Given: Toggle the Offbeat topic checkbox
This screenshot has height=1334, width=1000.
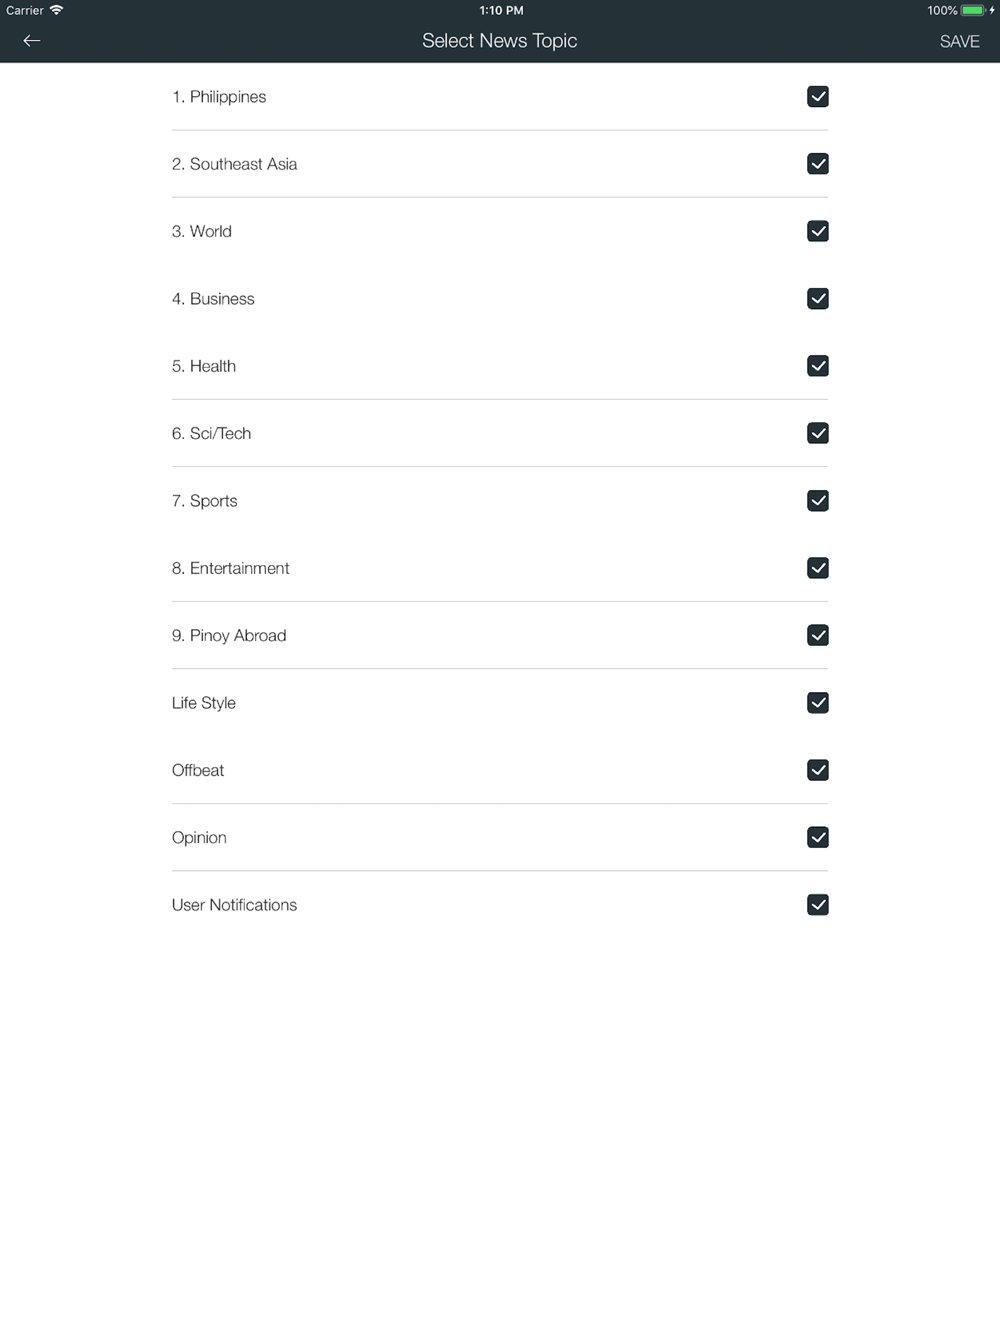Looking at the screenshot, I should pyautogui.click(x=818, y=770).
